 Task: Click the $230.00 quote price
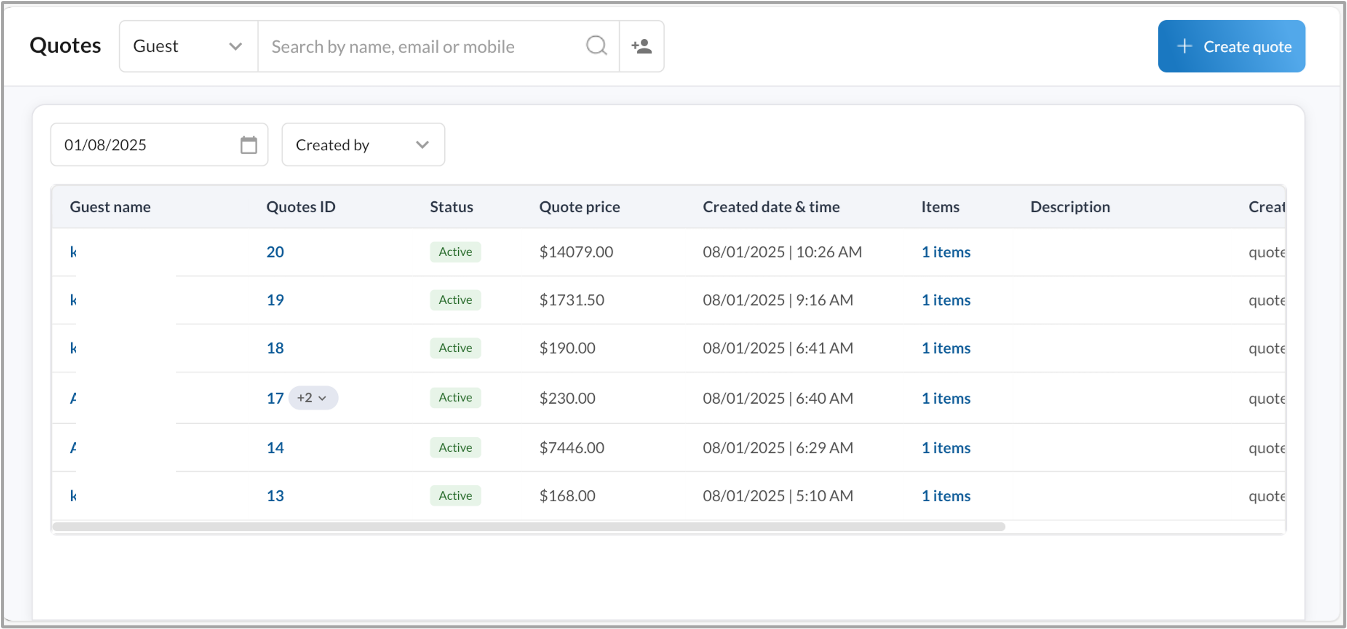567,398
